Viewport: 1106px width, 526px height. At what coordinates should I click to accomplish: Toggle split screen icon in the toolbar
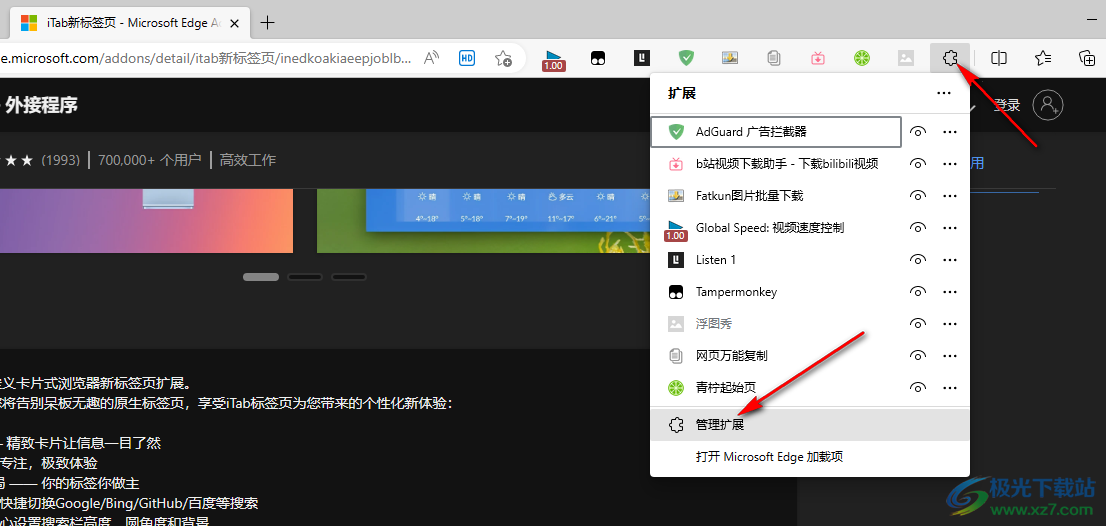tap(999, 58)
